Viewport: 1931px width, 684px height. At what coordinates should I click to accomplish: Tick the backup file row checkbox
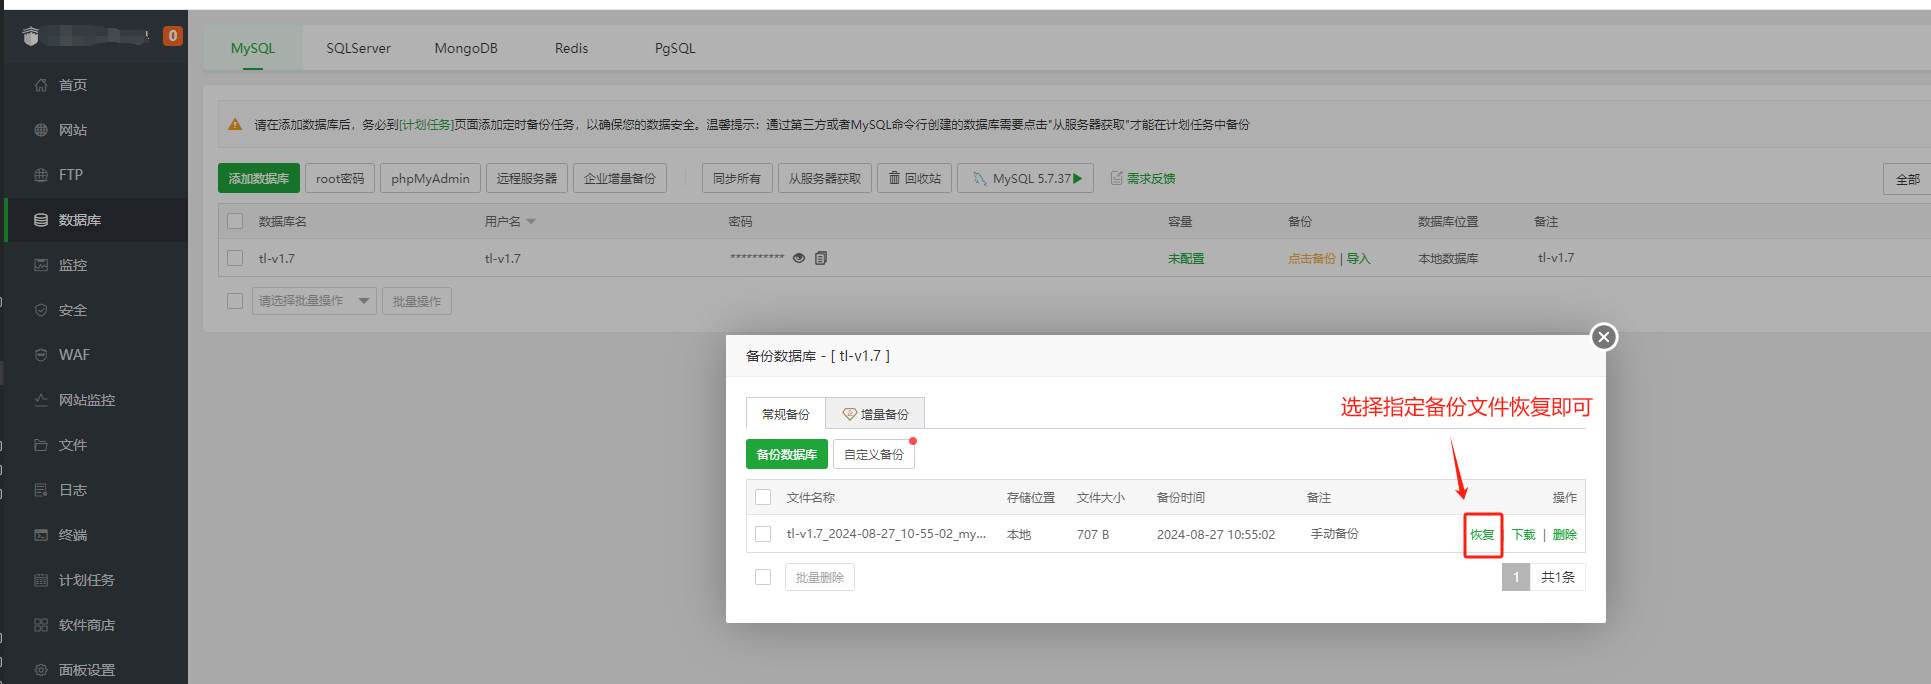pyautogui.click(x=763, y=534)
